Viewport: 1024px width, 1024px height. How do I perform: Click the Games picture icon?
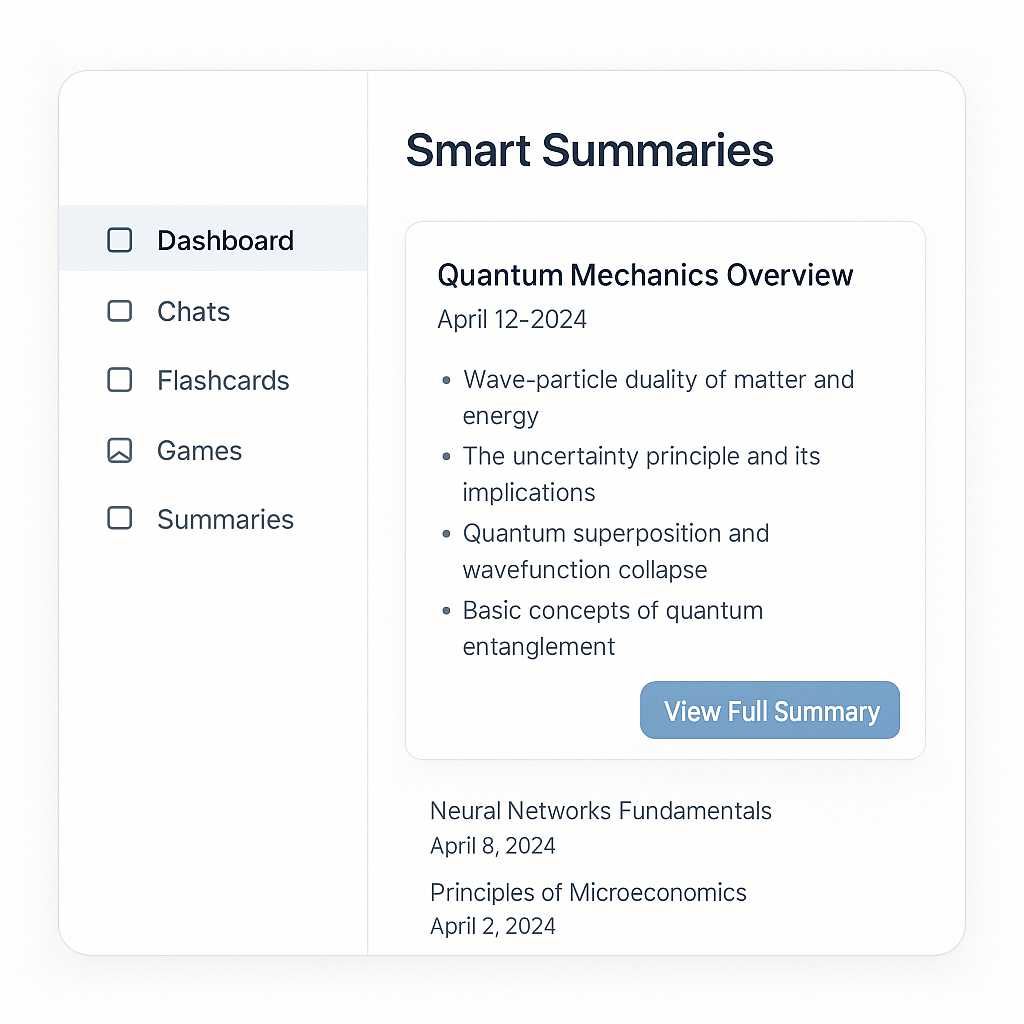pos(120,451)
